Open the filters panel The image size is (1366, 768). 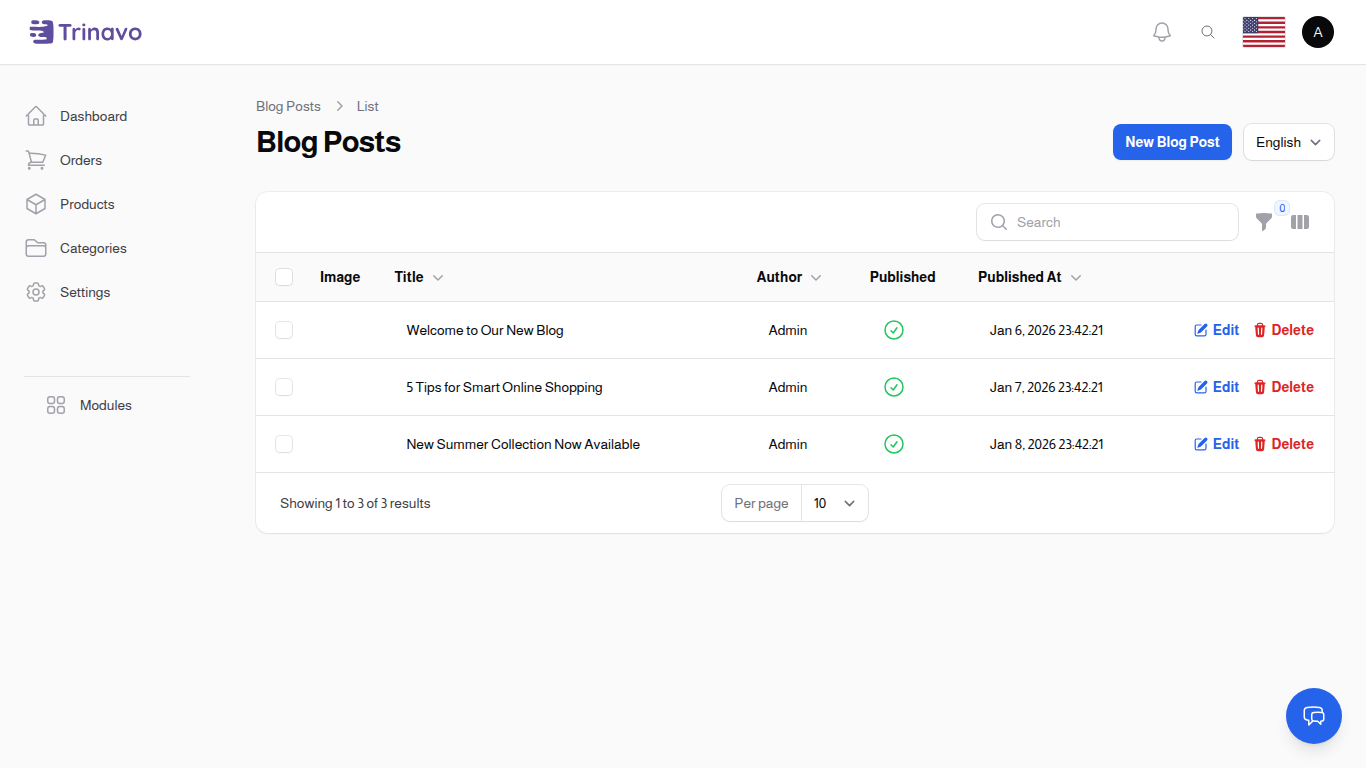point(1264,222)
